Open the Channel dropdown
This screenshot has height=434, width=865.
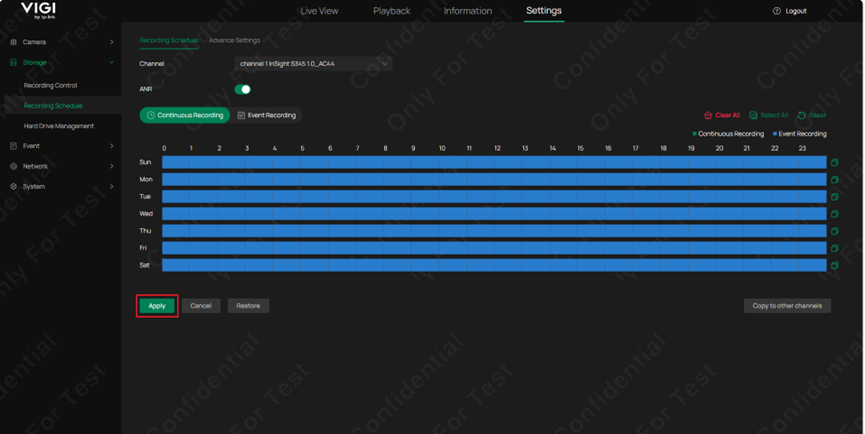click(x=313, y=64)
